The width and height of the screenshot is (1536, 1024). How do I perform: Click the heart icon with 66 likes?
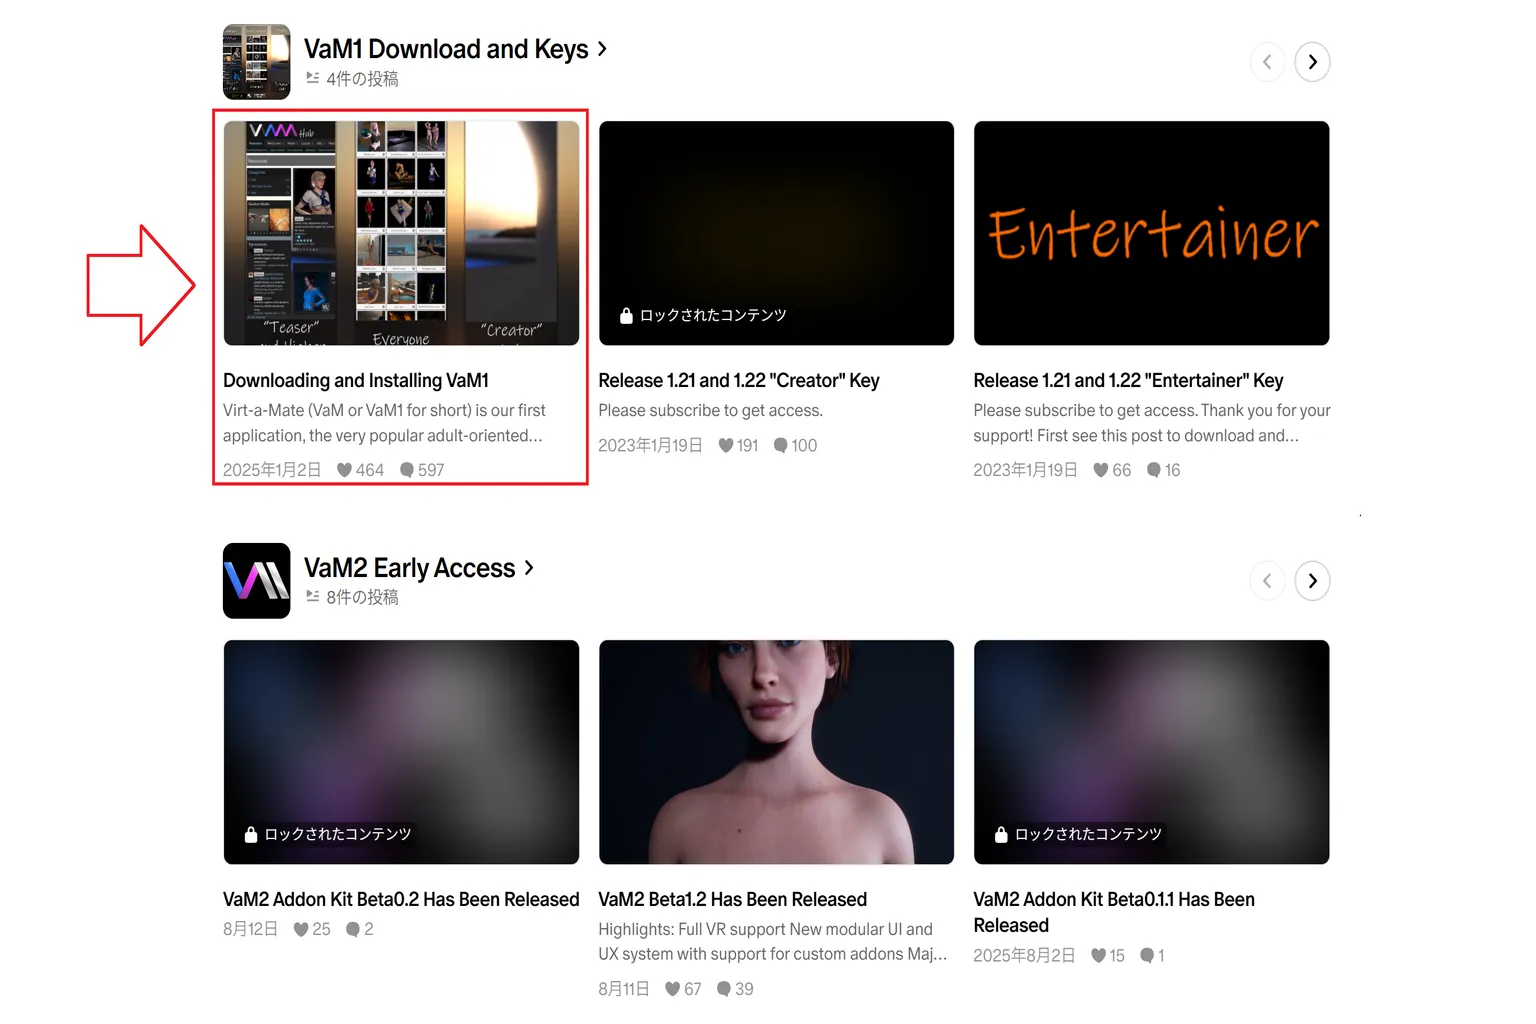tap(1101, 470)
